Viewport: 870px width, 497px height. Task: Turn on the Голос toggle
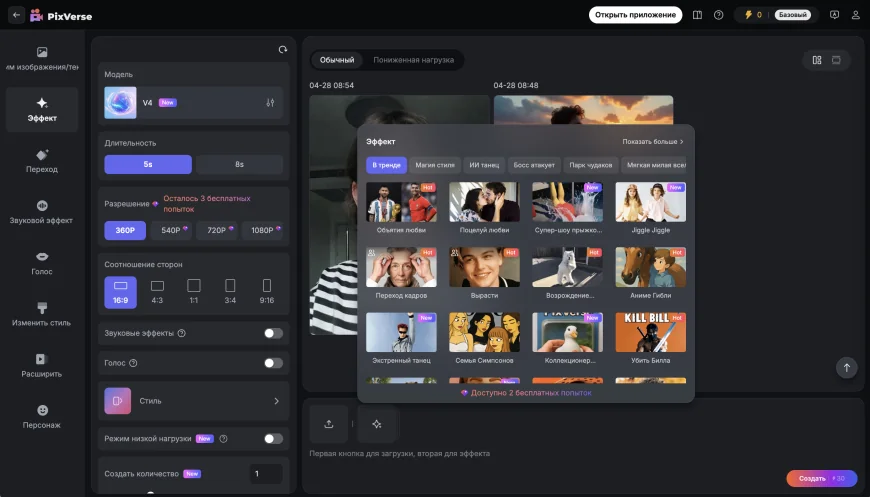[273, 363]
